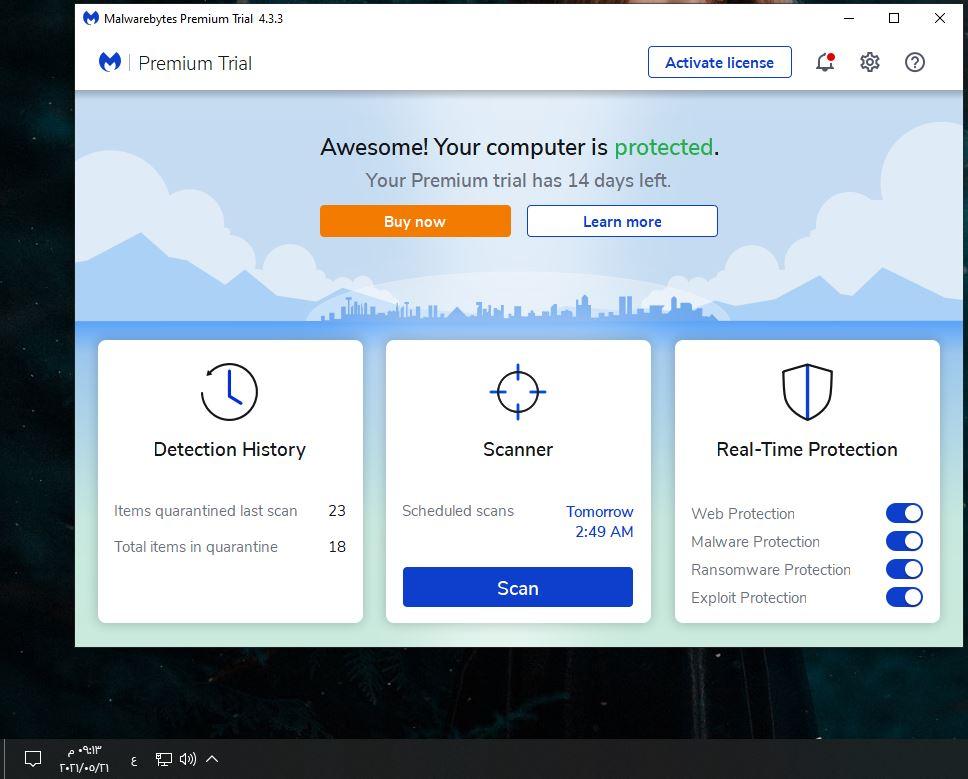Click the Malwarebytes title bar app icon

pyautogui.click(x=91, y=18)
